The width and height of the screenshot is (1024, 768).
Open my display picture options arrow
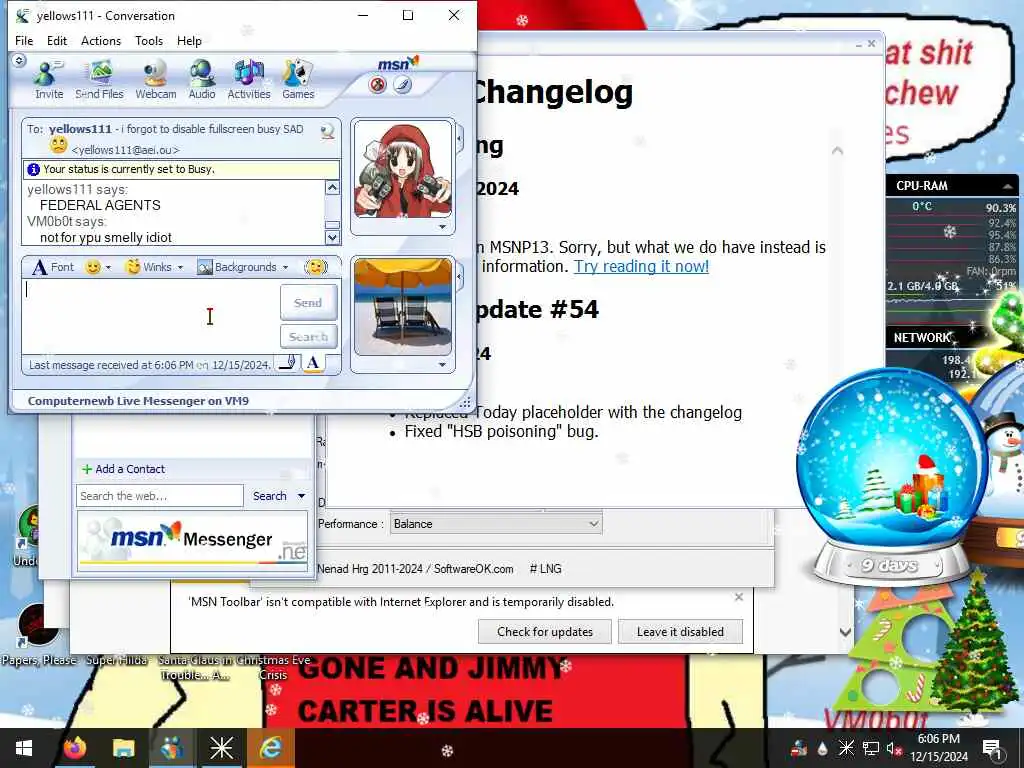click(443, 365)
